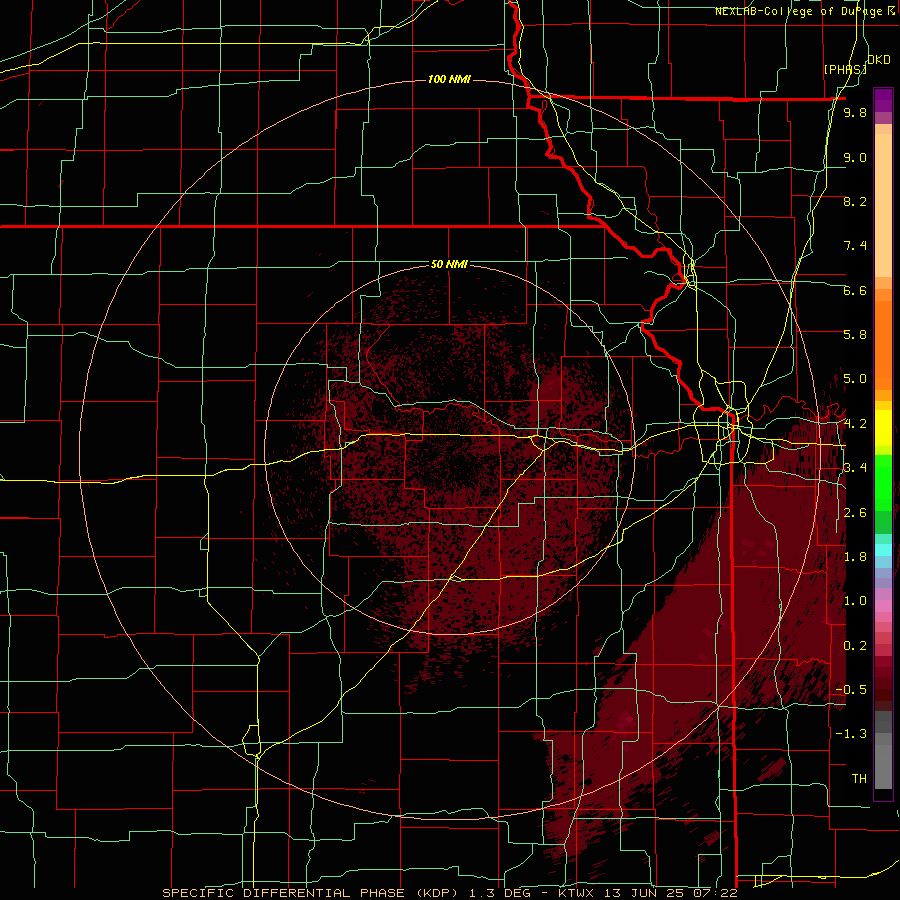Pick the yellow band on the color bar

(883, 428)
